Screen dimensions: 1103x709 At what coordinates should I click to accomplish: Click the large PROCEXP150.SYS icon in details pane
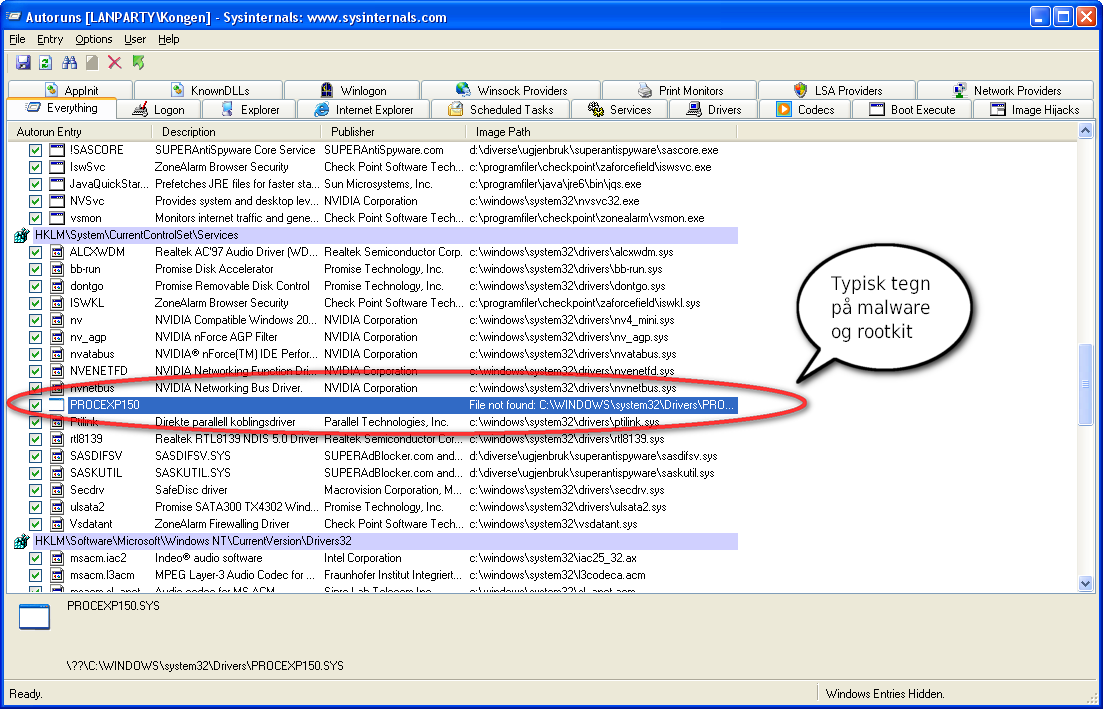click(34, 616)
